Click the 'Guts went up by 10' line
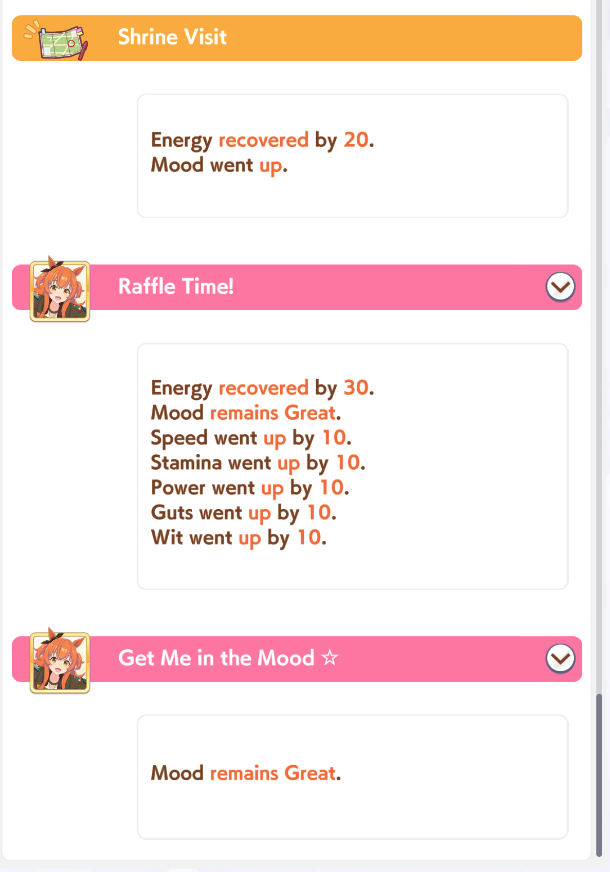 244,512
